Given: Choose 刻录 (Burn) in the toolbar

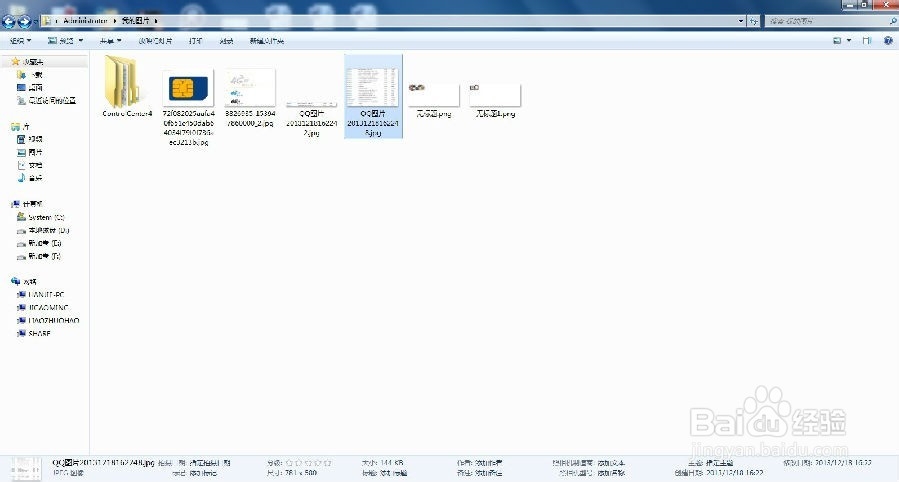Looking at the screenshot, I should tap(226, 41).
